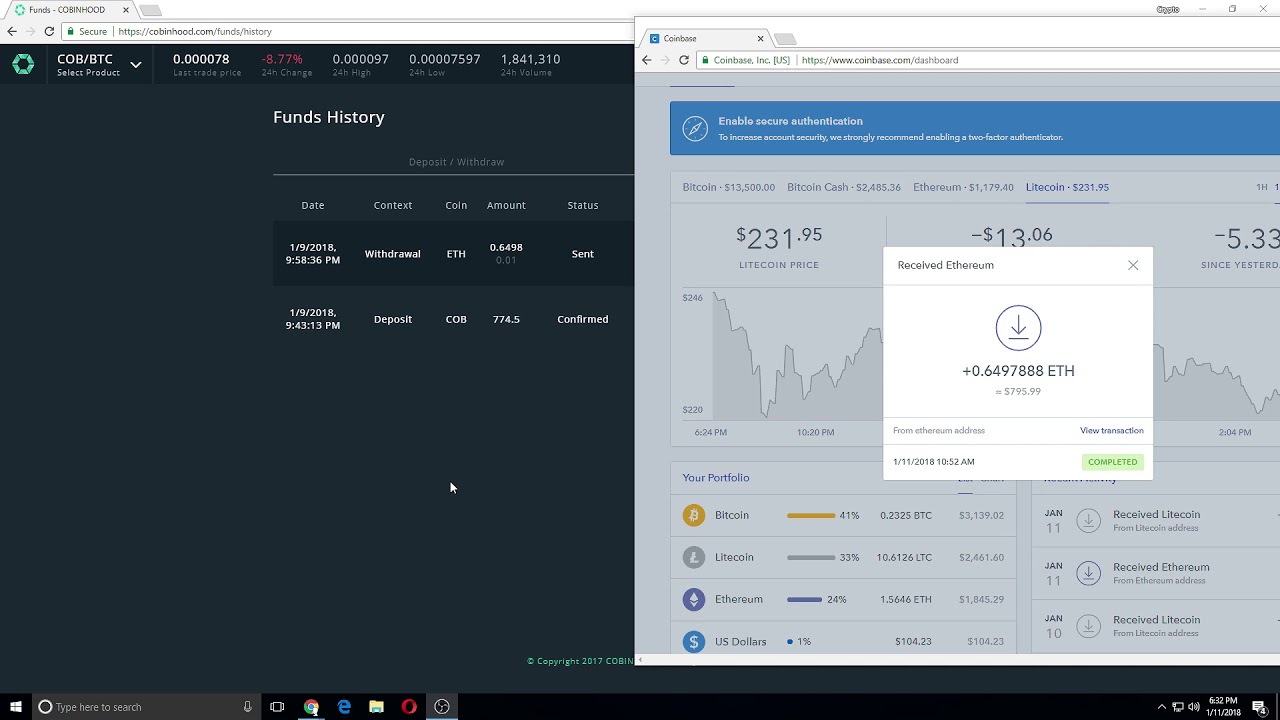Open Chrome from the taskbar
The image size is (1280, 720).
pyautogui.click(x=311, y=707)
